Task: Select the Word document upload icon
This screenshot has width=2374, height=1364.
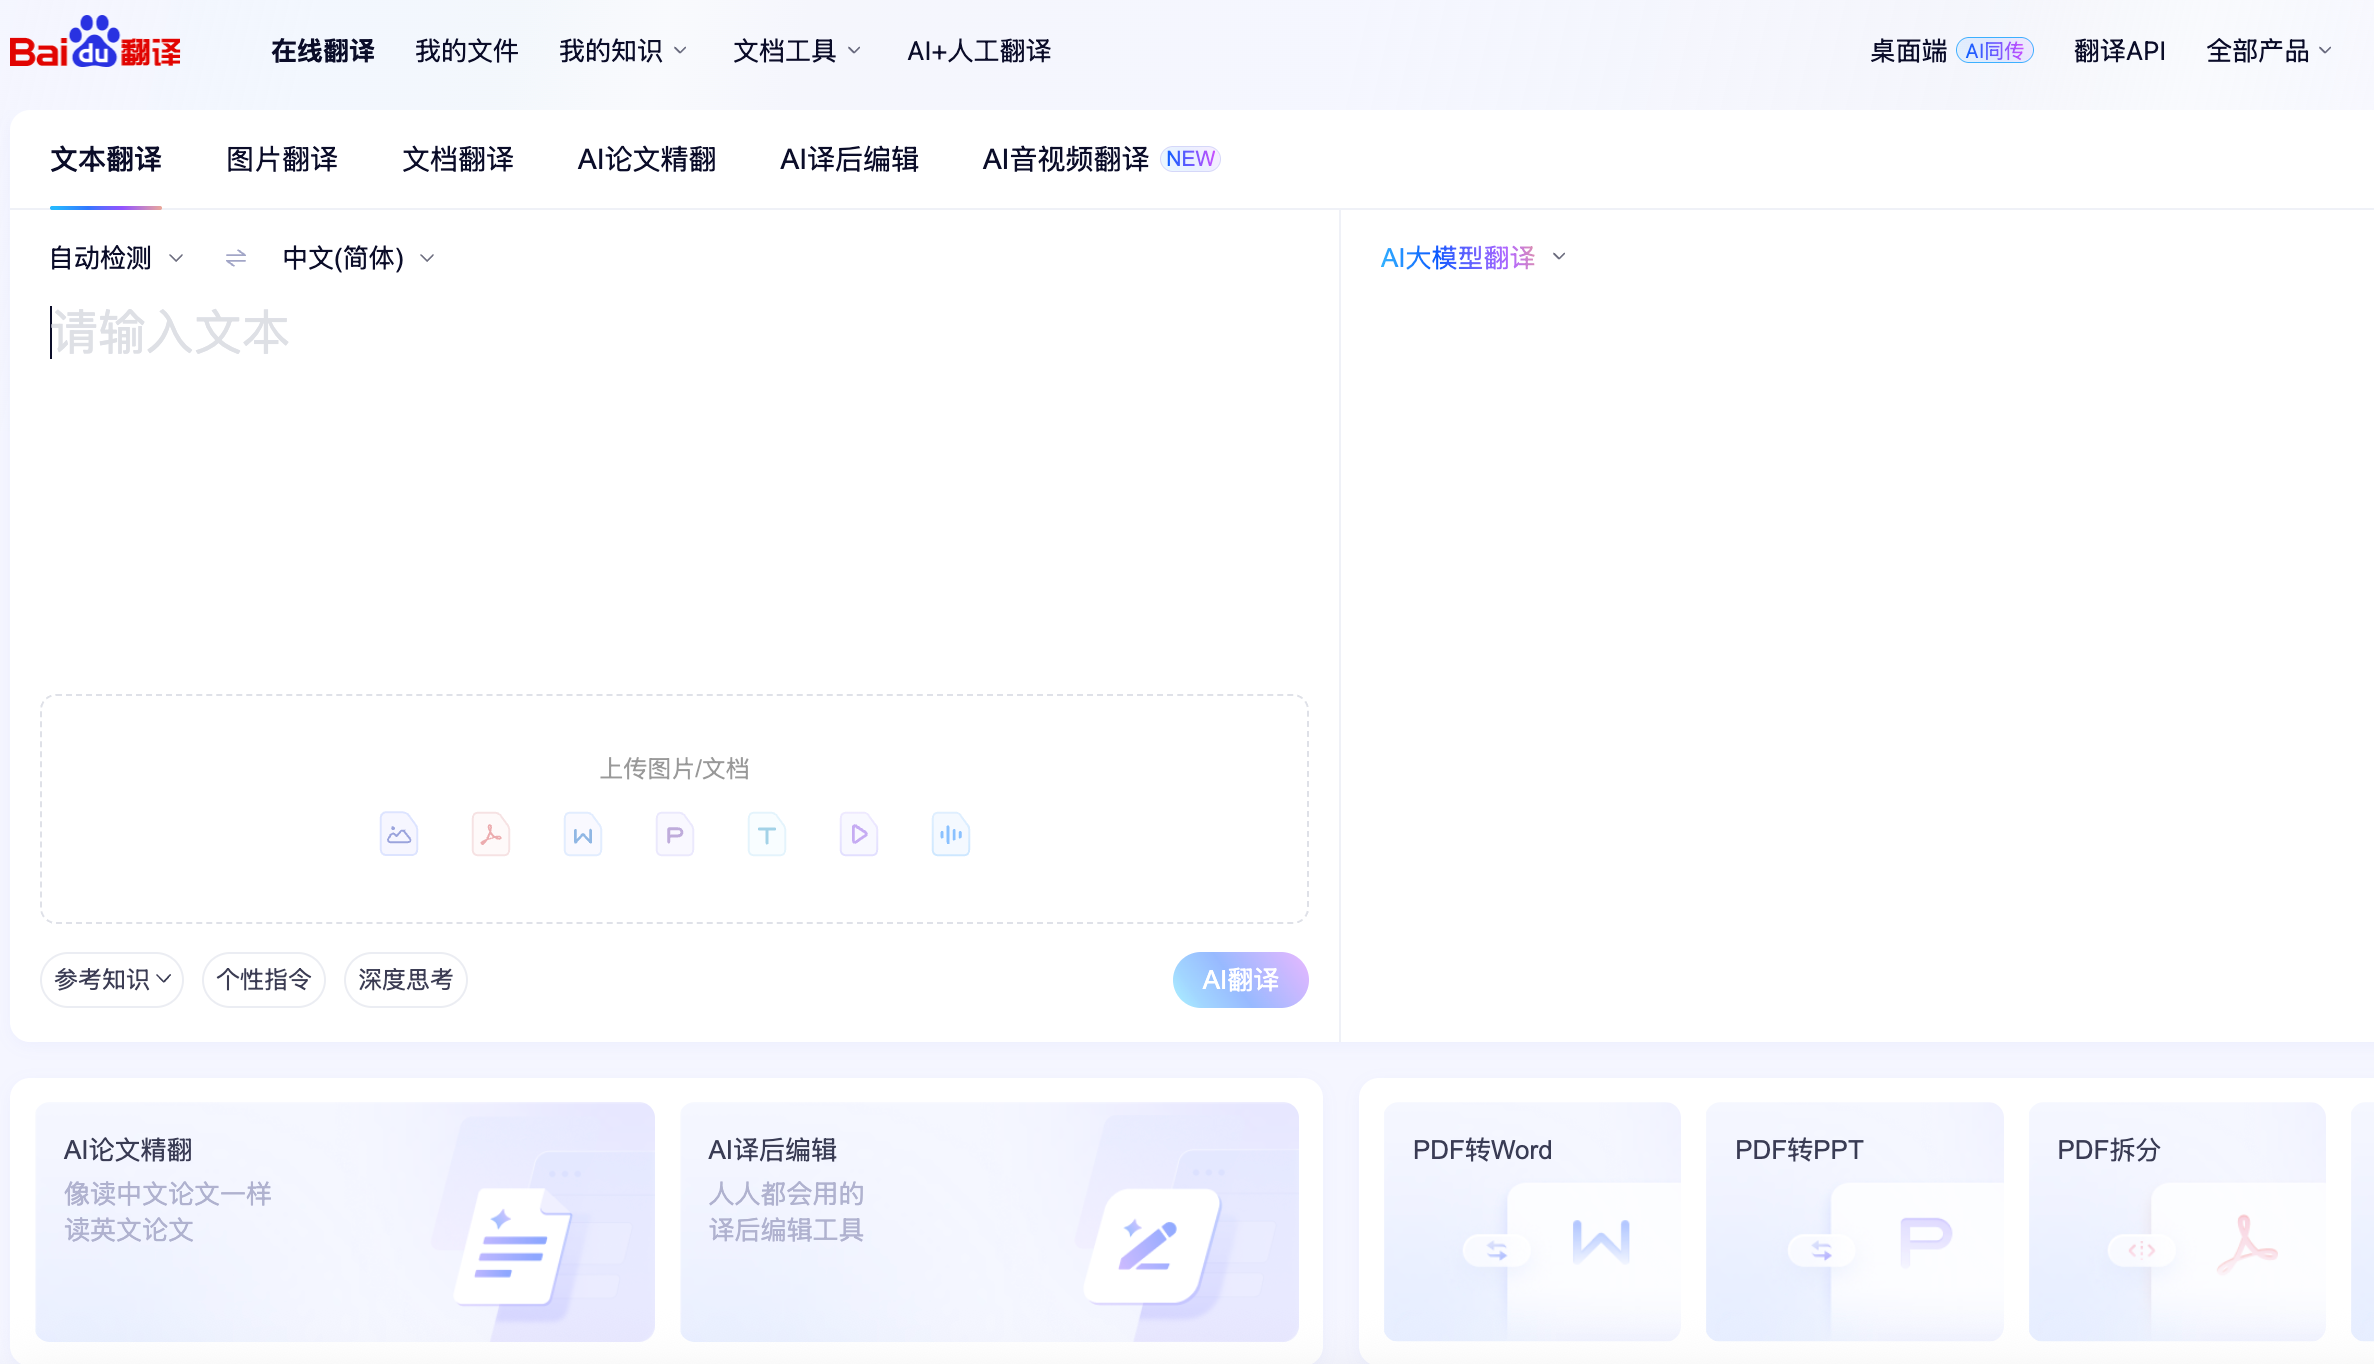Action: pyautogui.click(x=582, y=833)
